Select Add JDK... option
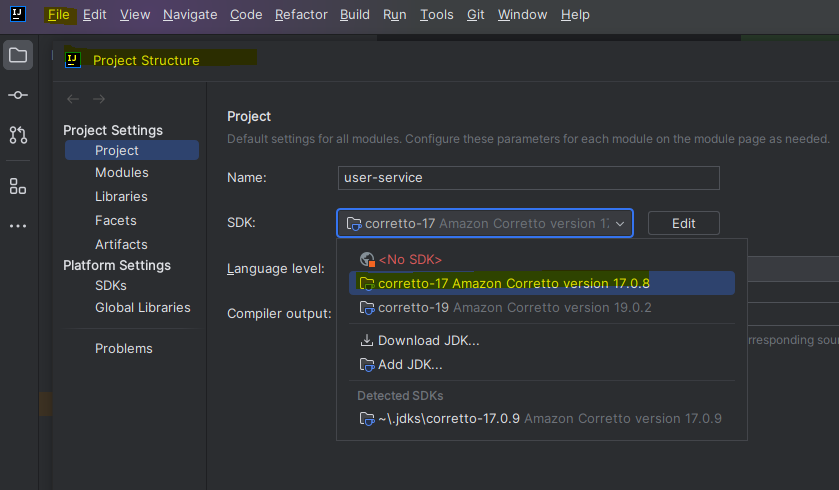 pyautogui.click(x=541, y=364)
